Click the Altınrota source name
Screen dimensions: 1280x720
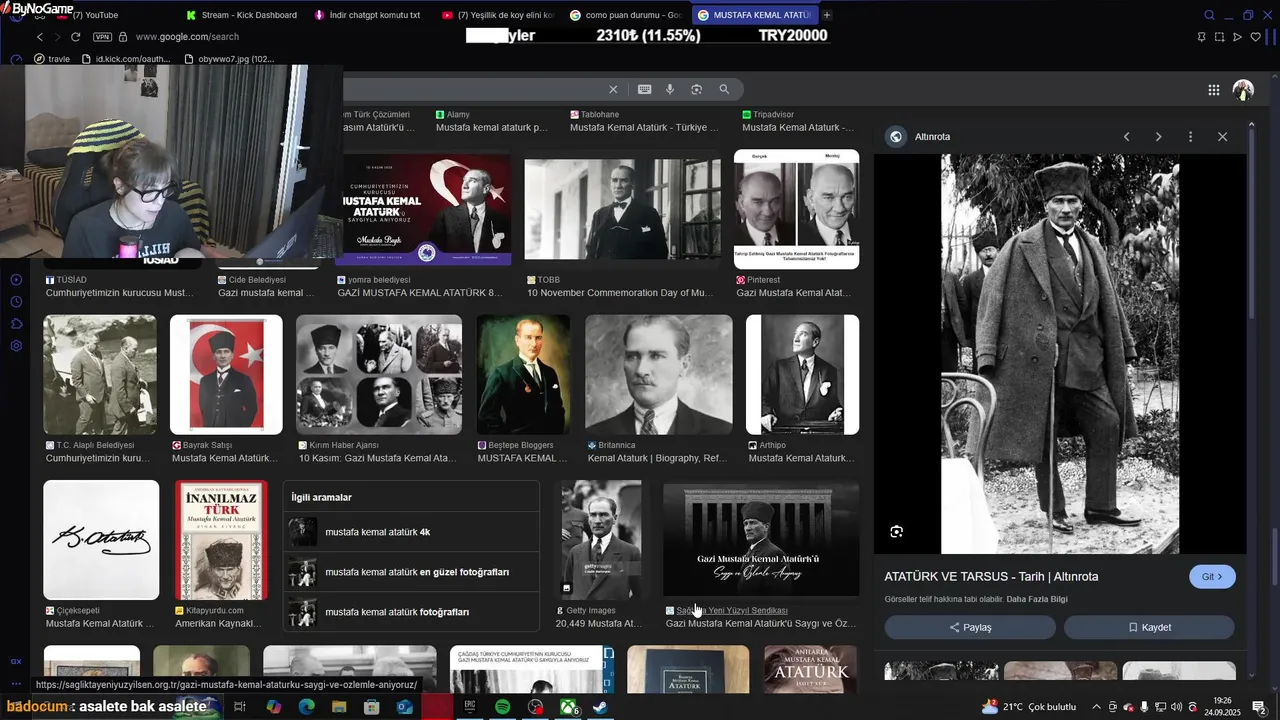932,137
